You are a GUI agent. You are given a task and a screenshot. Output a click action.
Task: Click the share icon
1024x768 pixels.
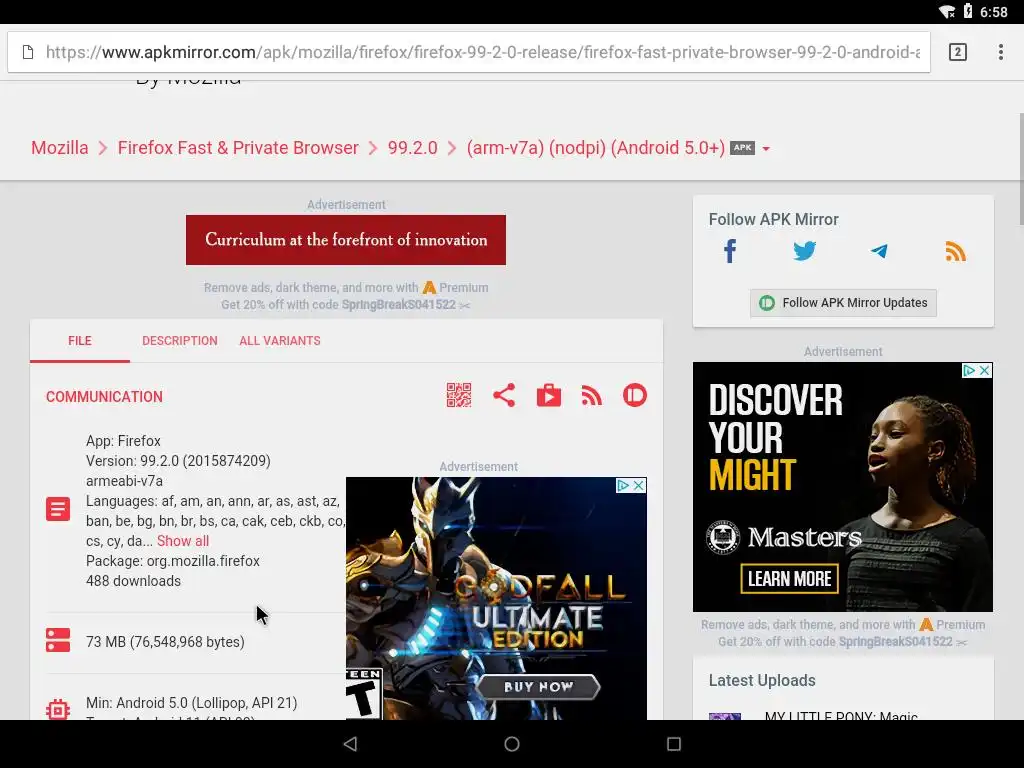coord(504,395)
